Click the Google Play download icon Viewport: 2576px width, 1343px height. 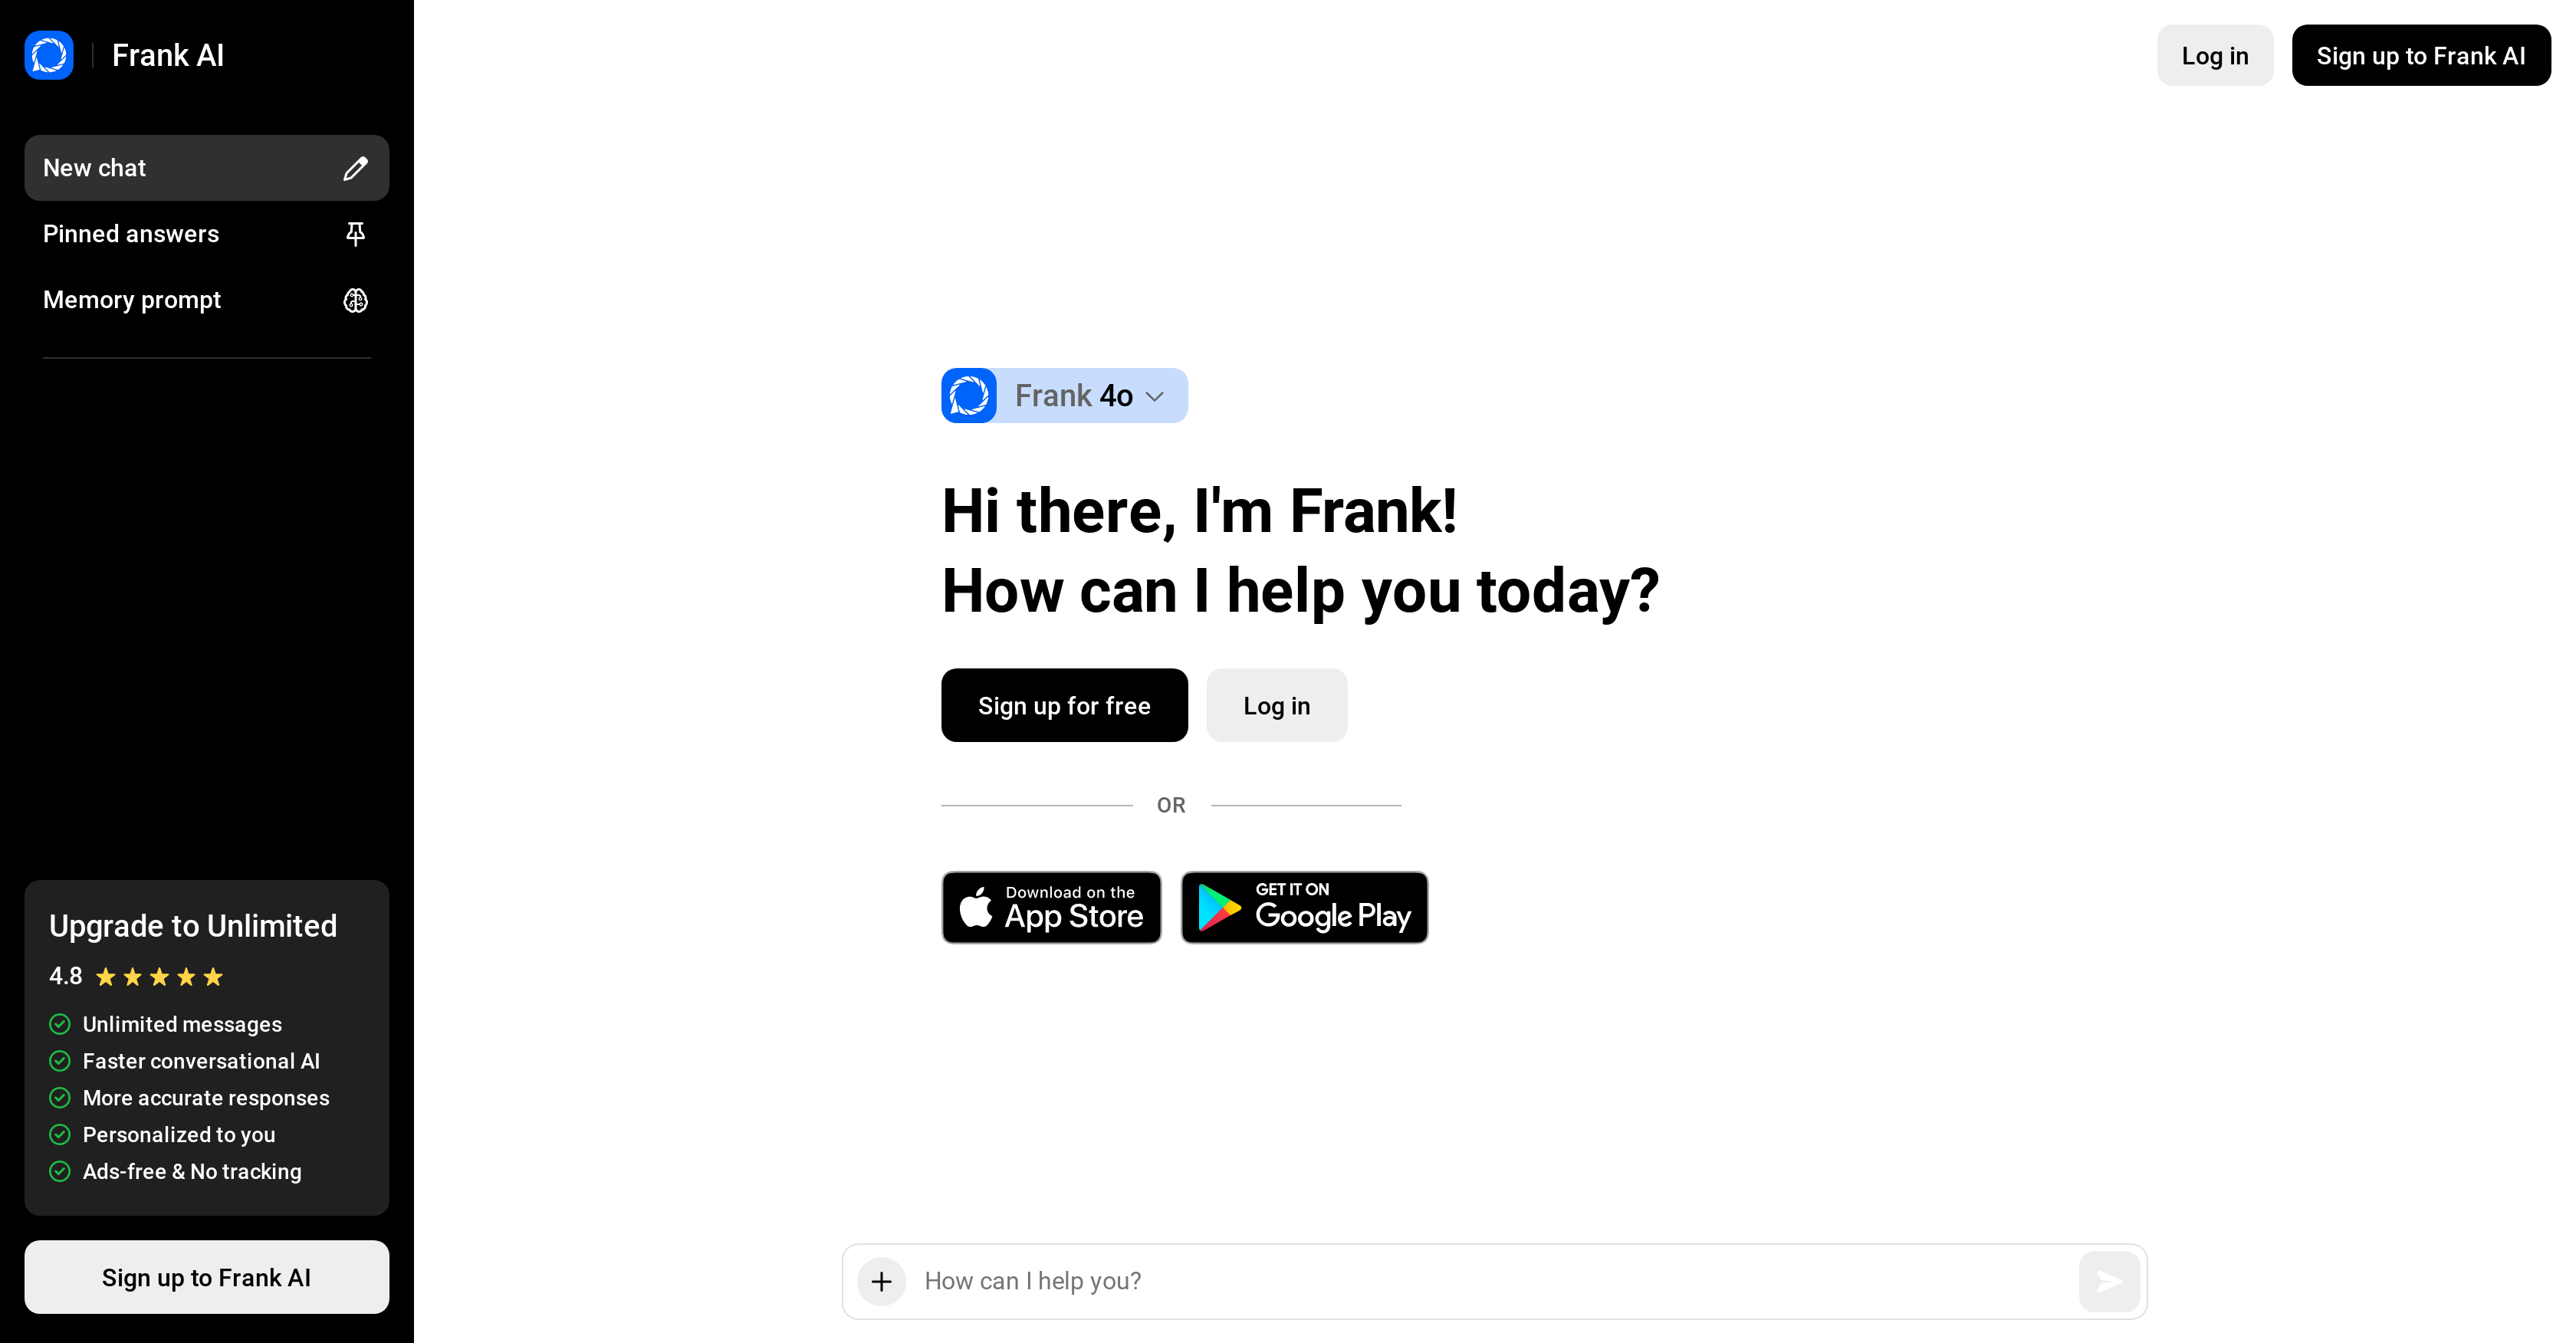click(x=1302, y=908)
